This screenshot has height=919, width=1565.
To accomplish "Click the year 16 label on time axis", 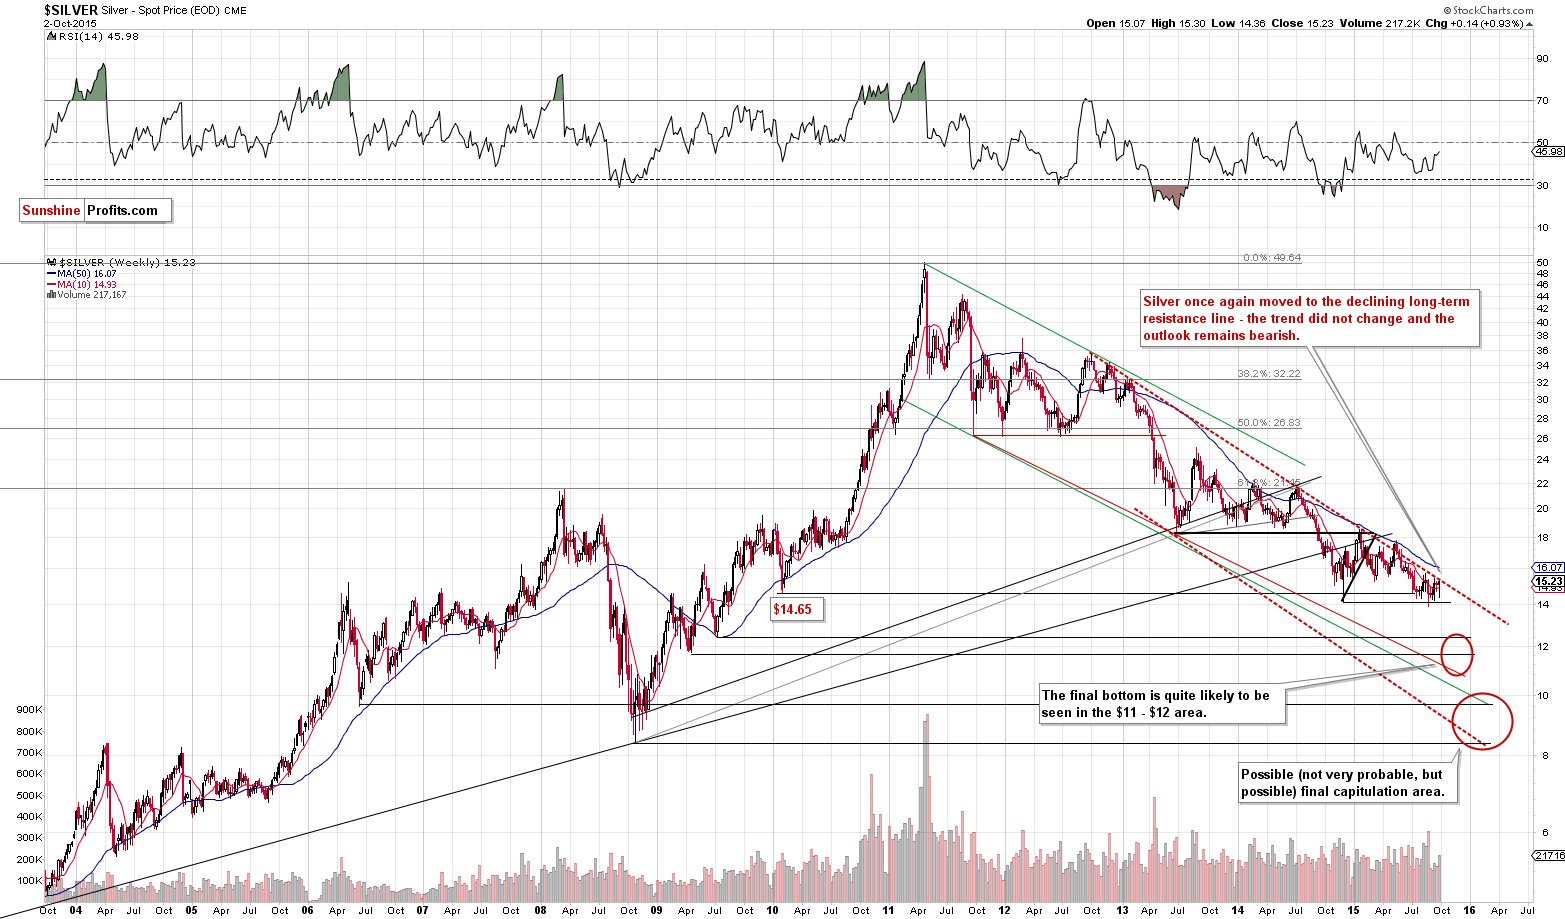I will [1469, 911].
